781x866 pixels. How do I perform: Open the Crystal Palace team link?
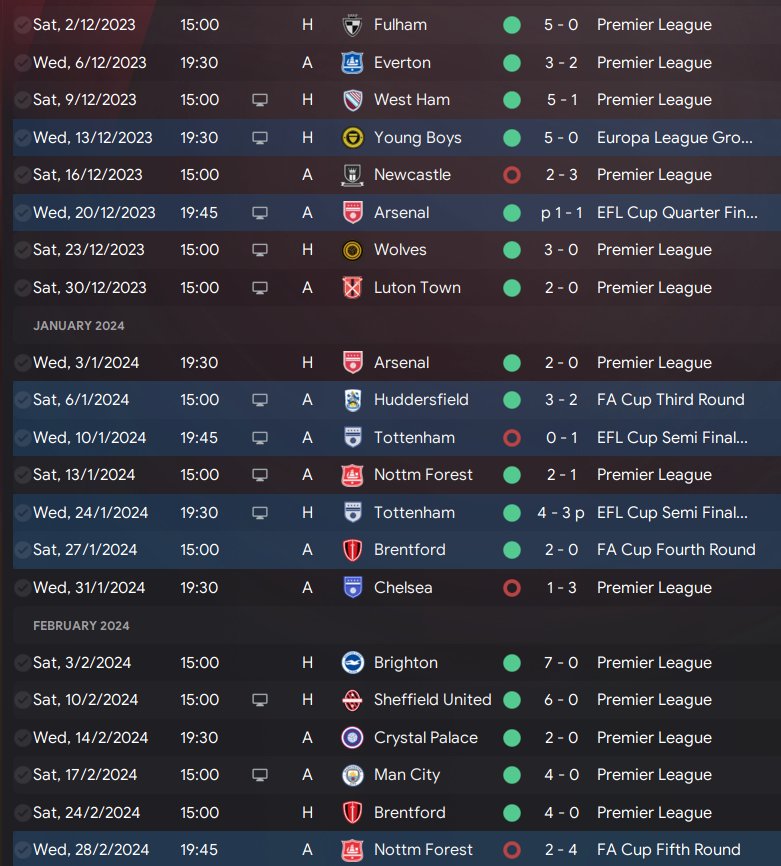click(425, 738)
